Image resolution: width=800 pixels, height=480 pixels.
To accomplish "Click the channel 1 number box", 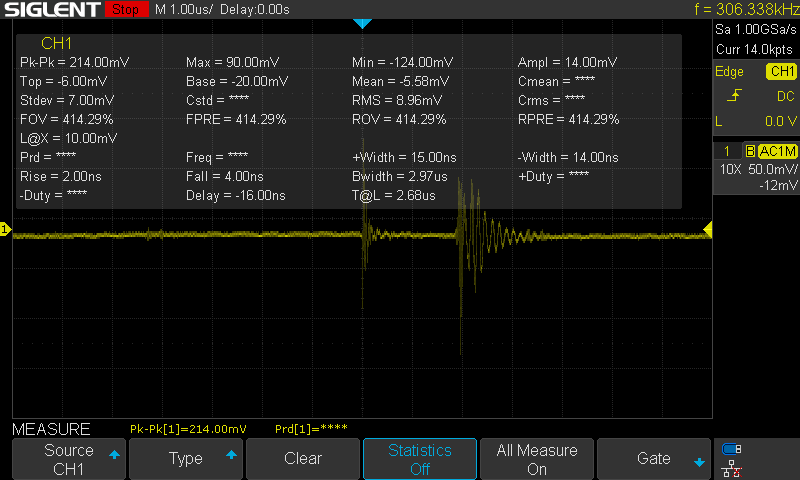I will point(727,151).
